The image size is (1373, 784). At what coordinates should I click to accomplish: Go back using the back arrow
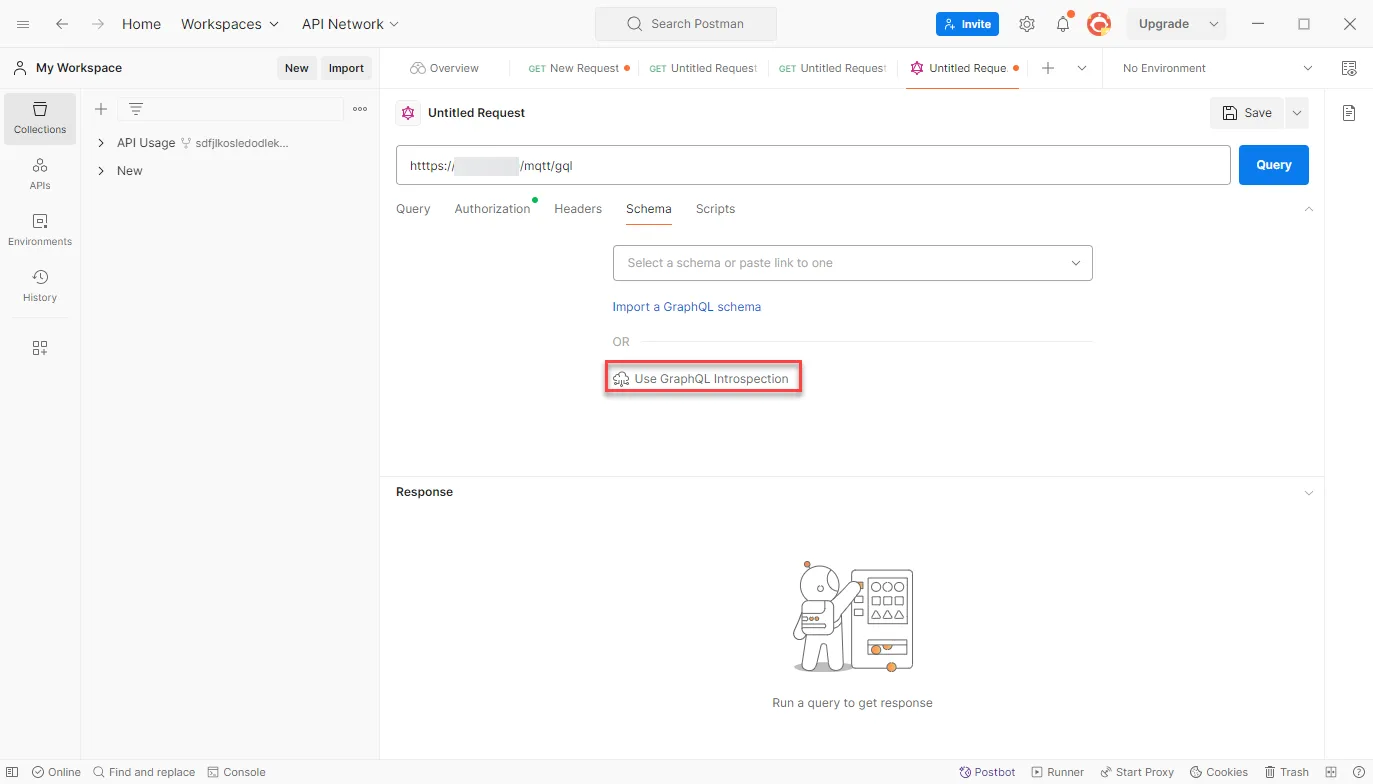(x=62, y=24)
